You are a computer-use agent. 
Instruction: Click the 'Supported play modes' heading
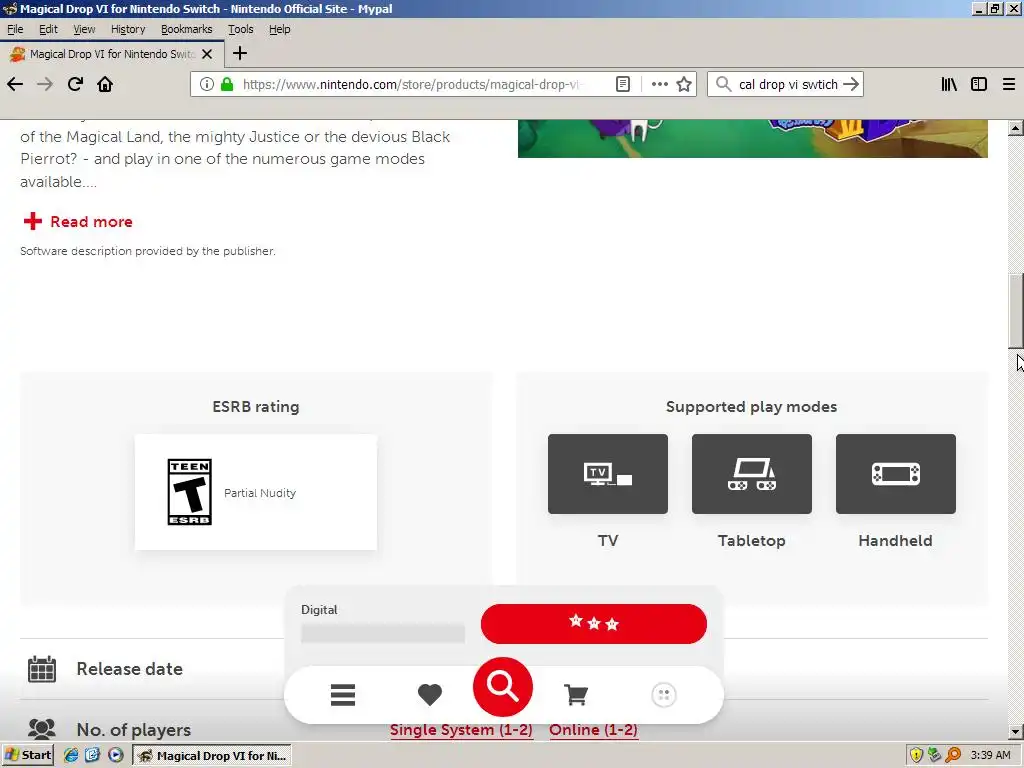click(751, 407)
